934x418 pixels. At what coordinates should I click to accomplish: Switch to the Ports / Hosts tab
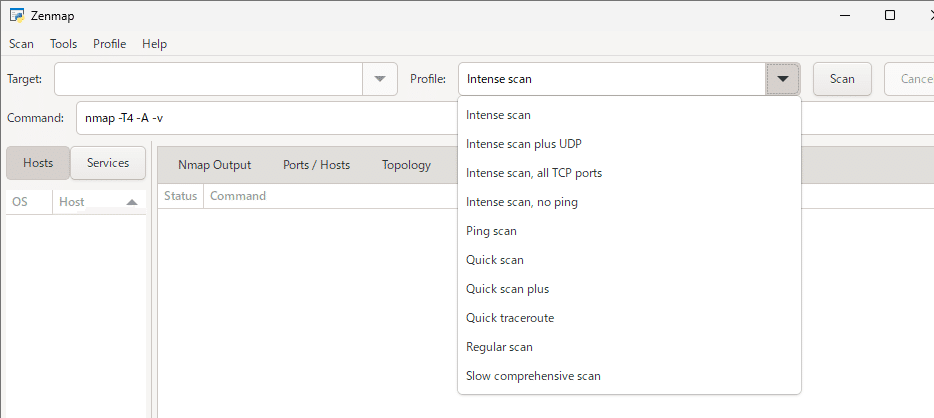tap(316, 165)
